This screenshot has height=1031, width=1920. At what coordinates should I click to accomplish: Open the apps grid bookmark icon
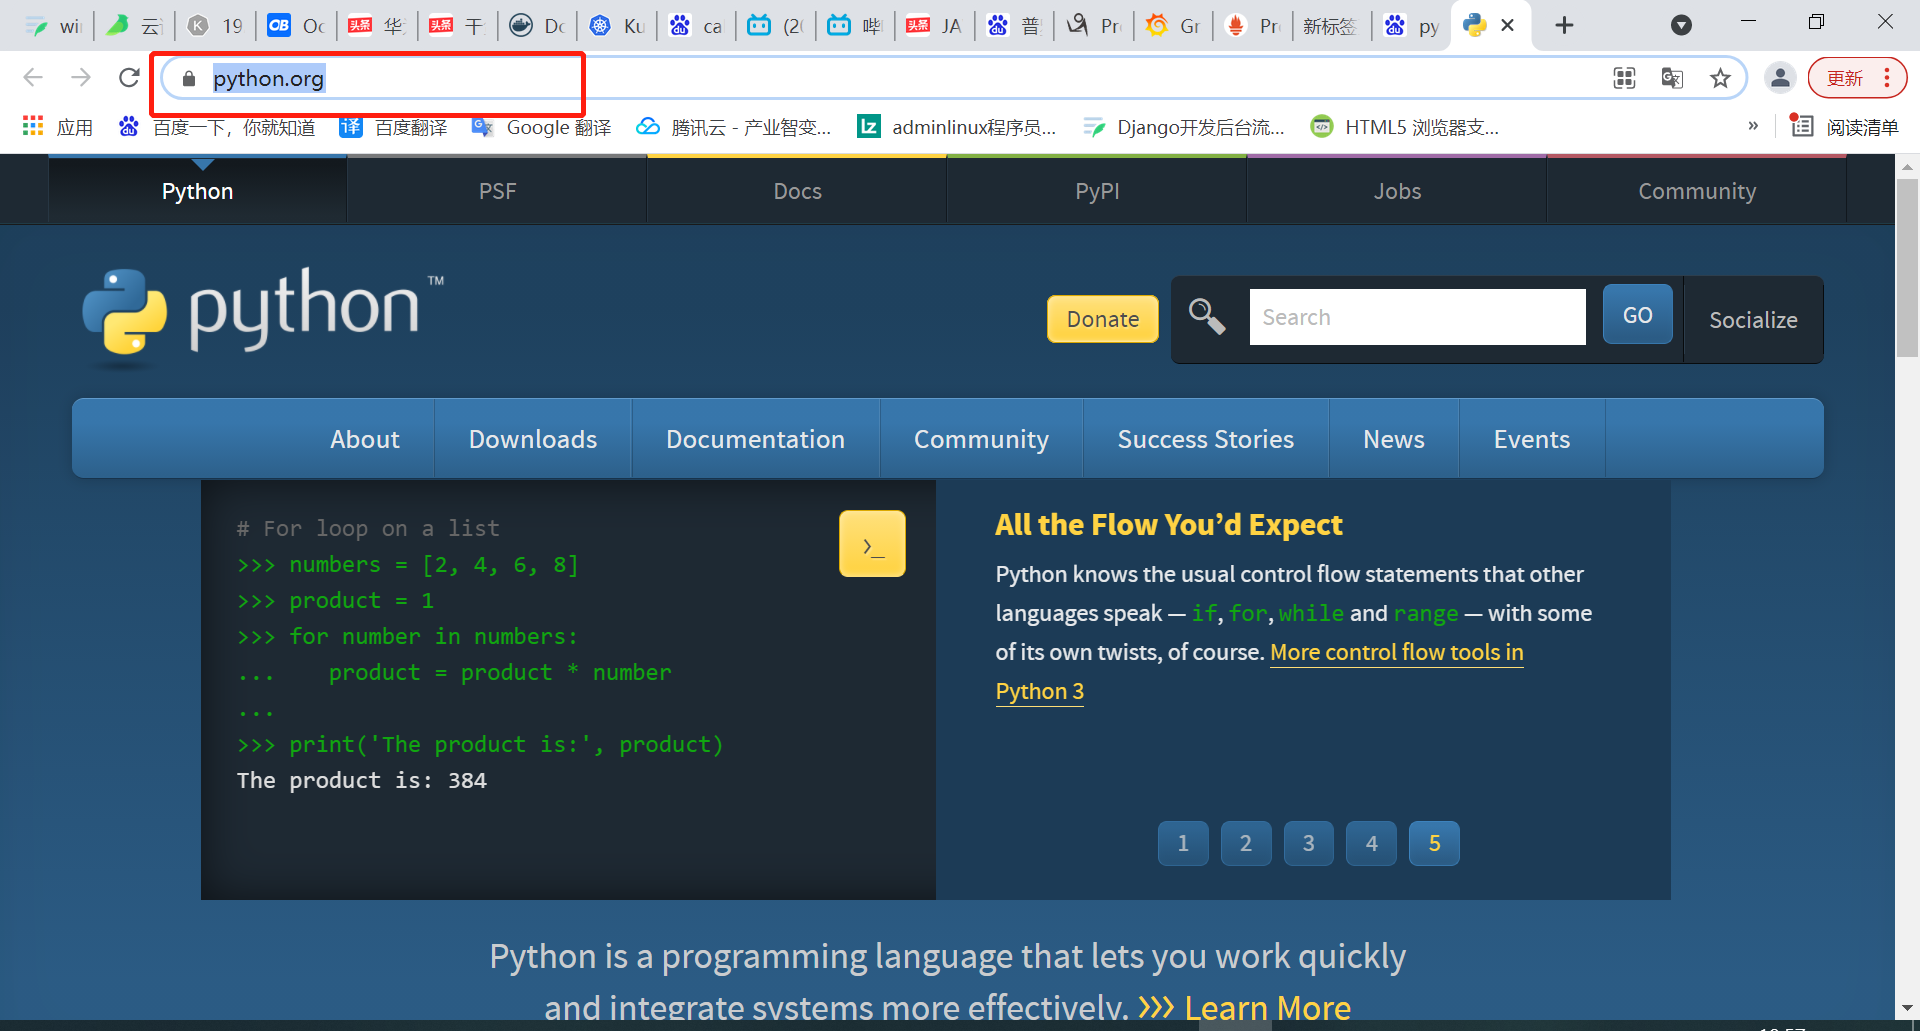coord(33,126)
